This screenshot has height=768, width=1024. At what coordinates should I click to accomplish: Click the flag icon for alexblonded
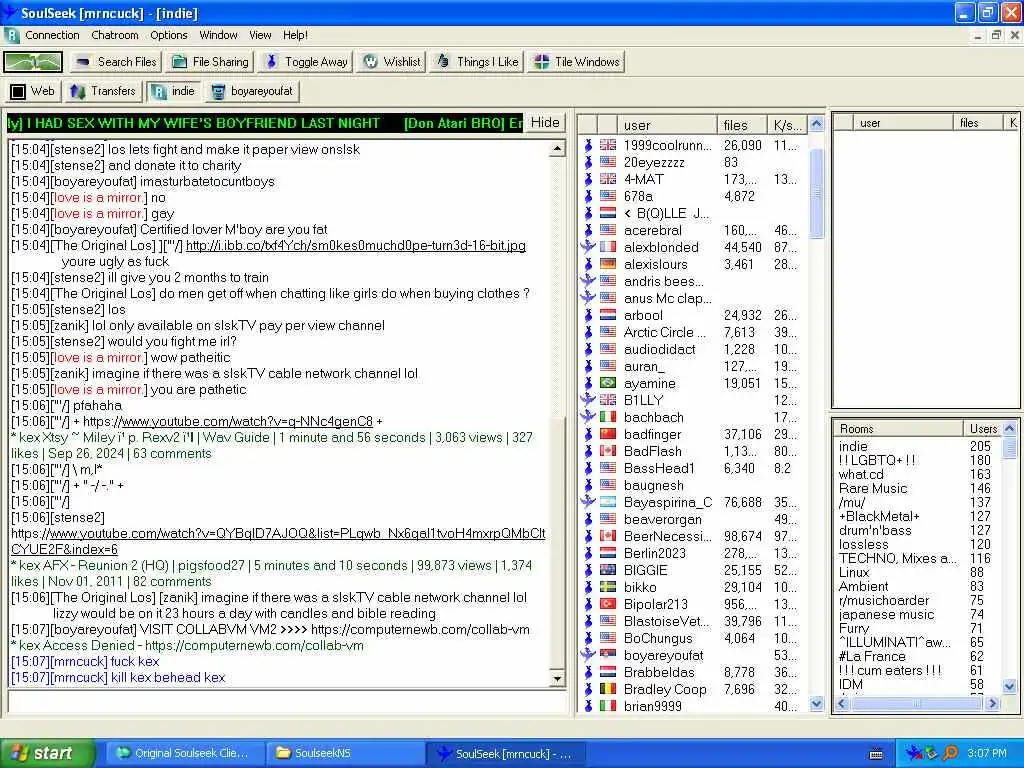point(608,247)
